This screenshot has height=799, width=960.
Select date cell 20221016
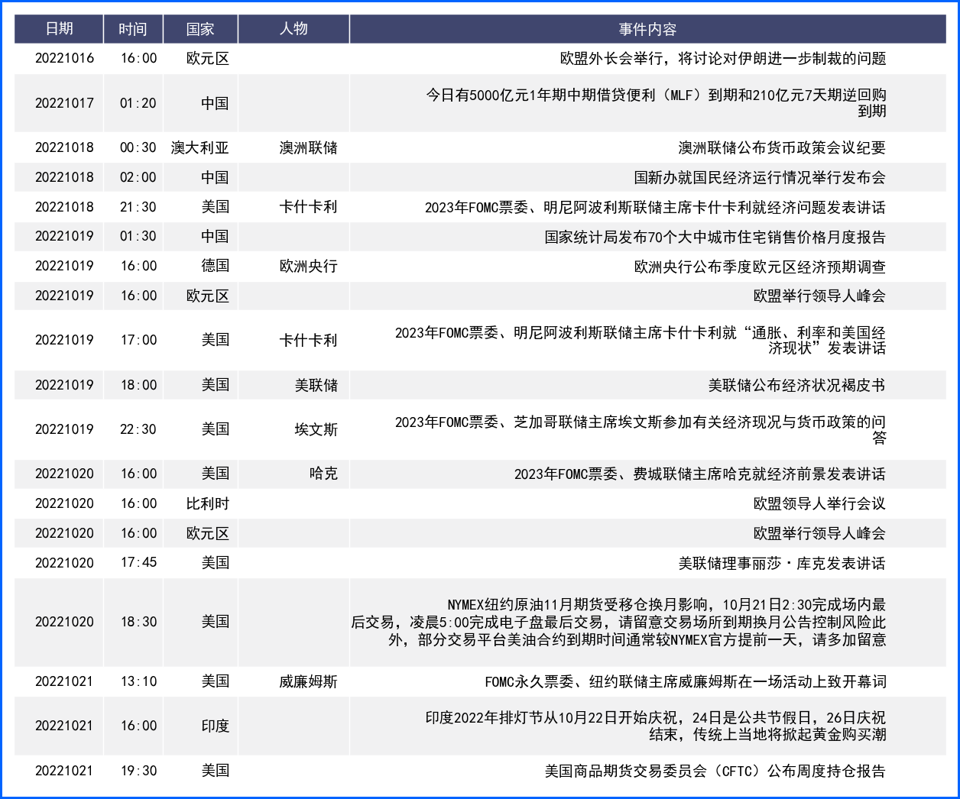point(64,58)
